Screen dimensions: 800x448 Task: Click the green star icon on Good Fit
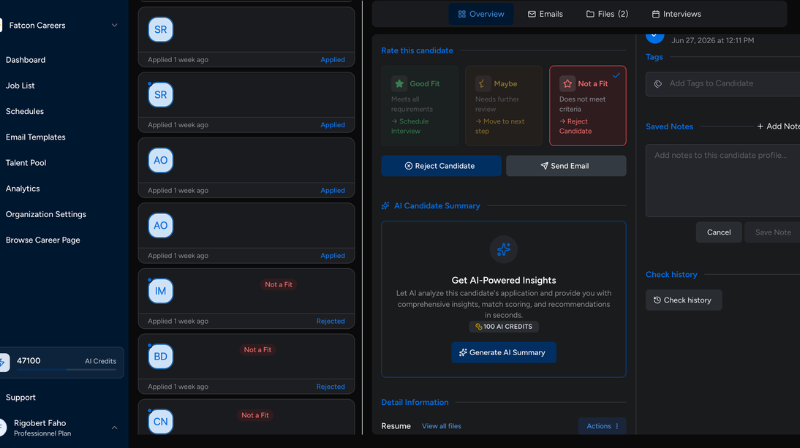(x=399, y=83)
